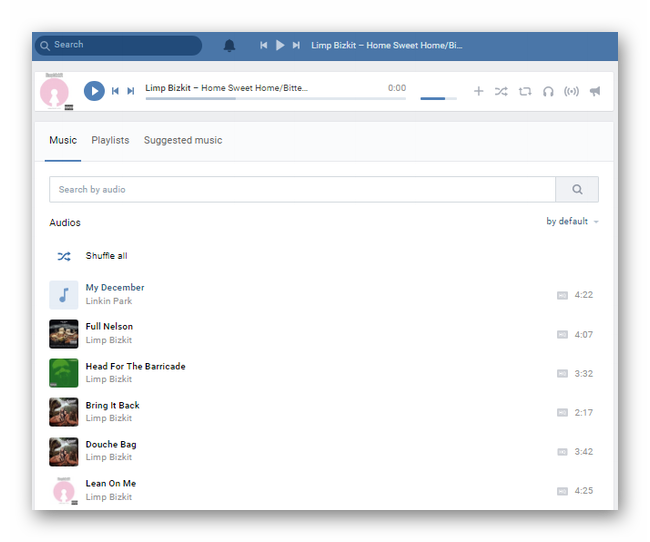650x542 pixels.
Task: Click the magnifier icon in the header search
Action: [x=45, y=46]
